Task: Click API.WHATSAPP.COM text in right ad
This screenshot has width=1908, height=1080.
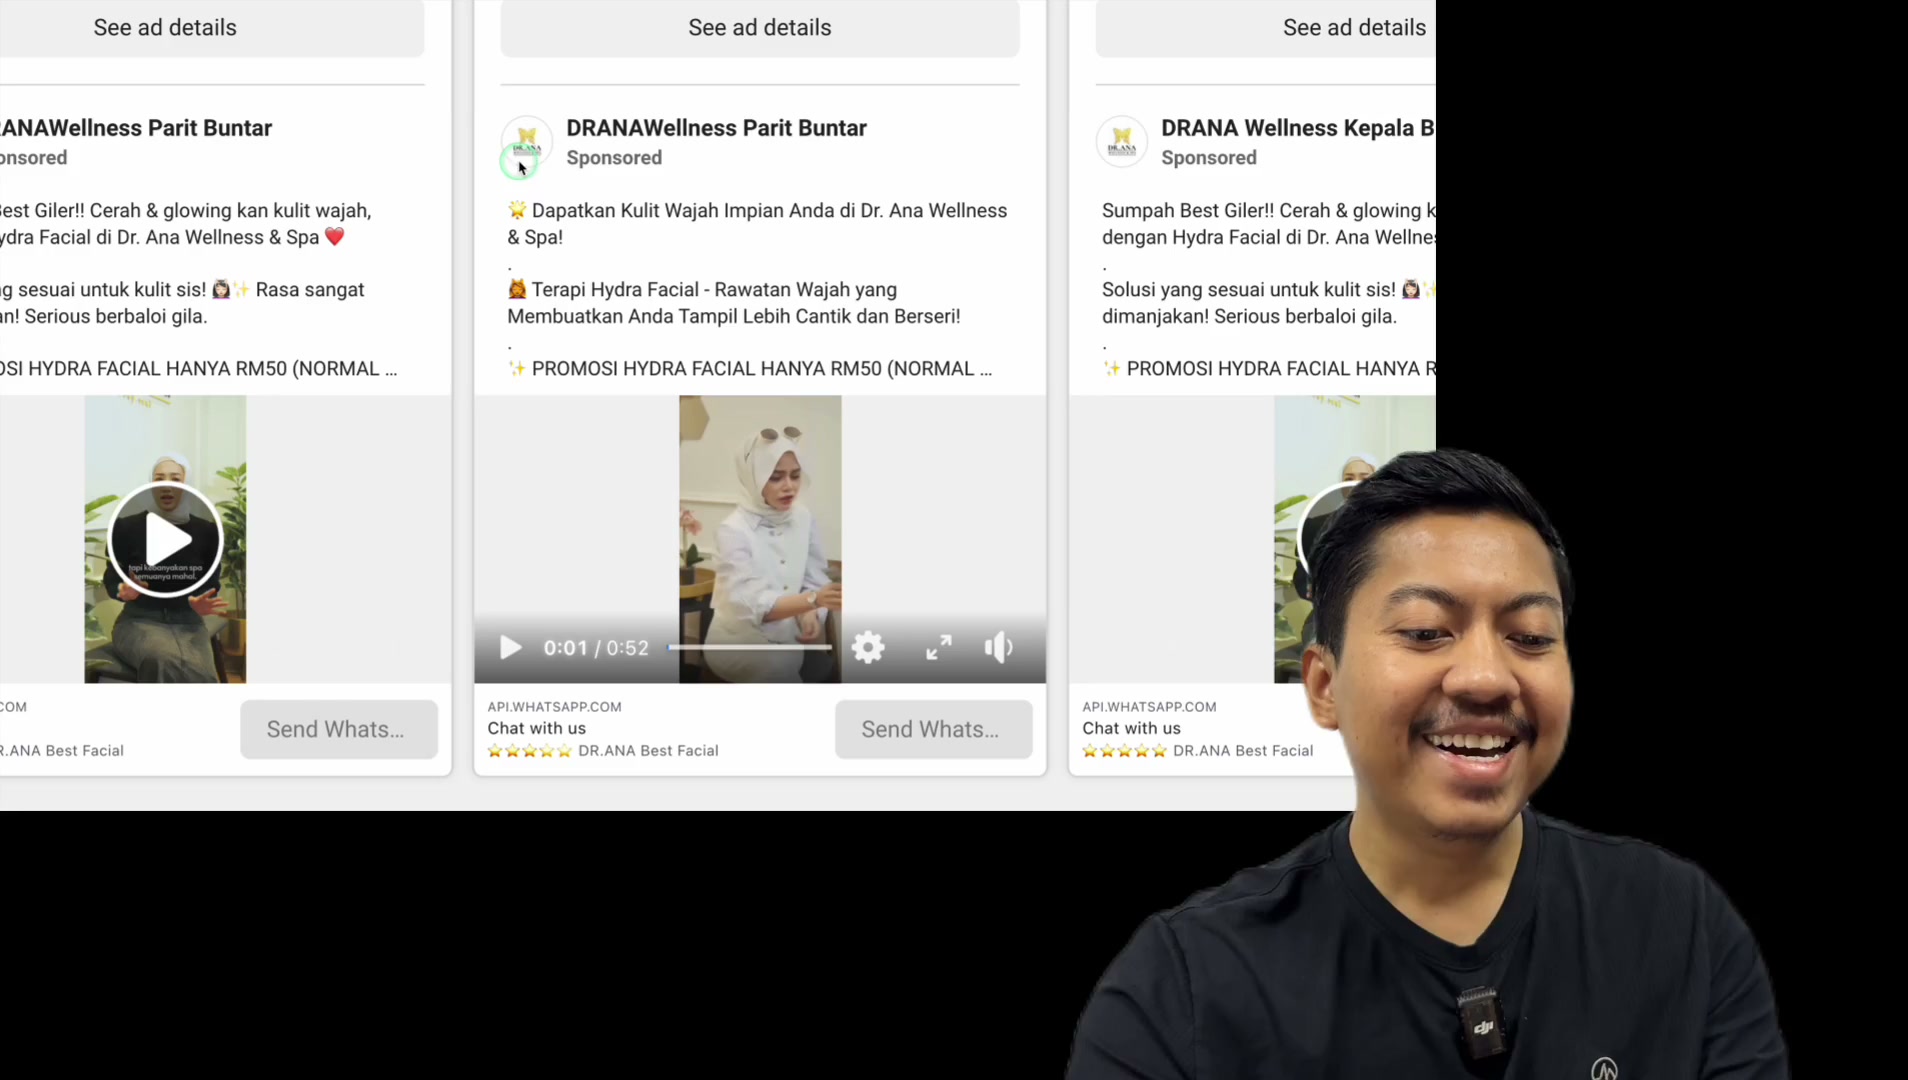Action: click(1149, 706)
